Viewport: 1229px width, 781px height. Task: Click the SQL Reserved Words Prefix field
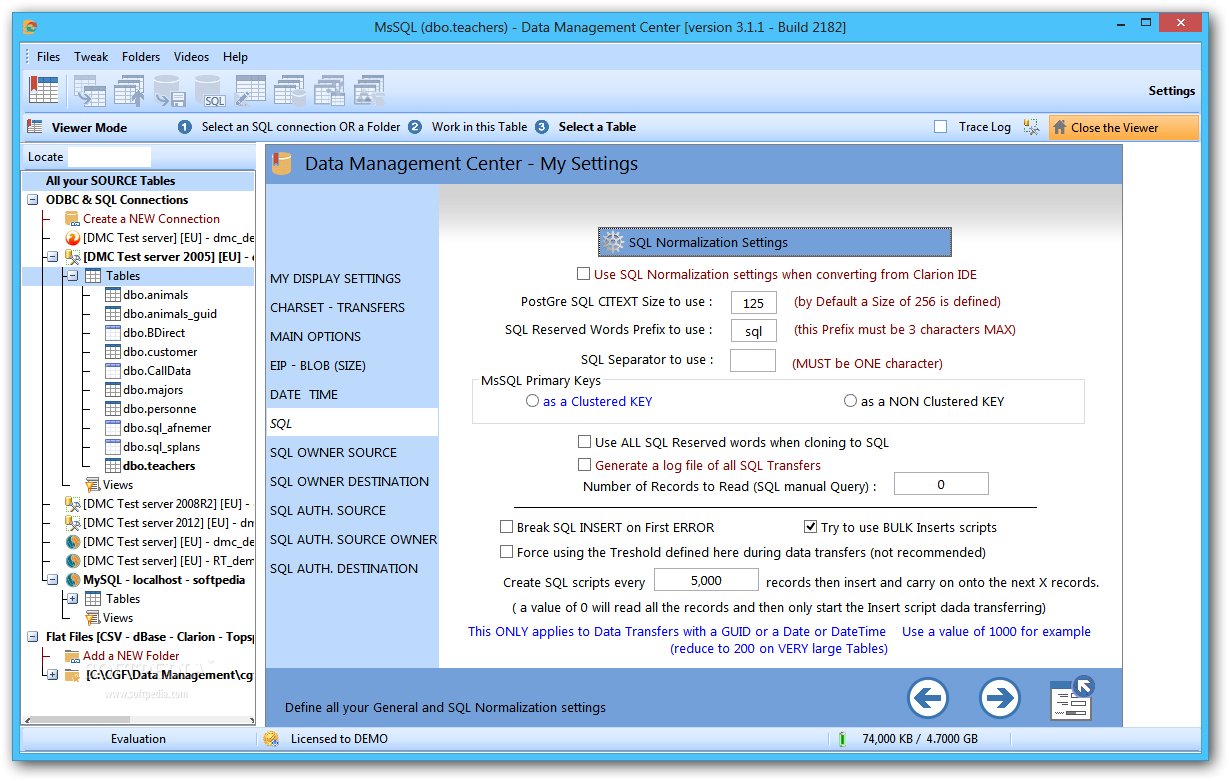754,331
